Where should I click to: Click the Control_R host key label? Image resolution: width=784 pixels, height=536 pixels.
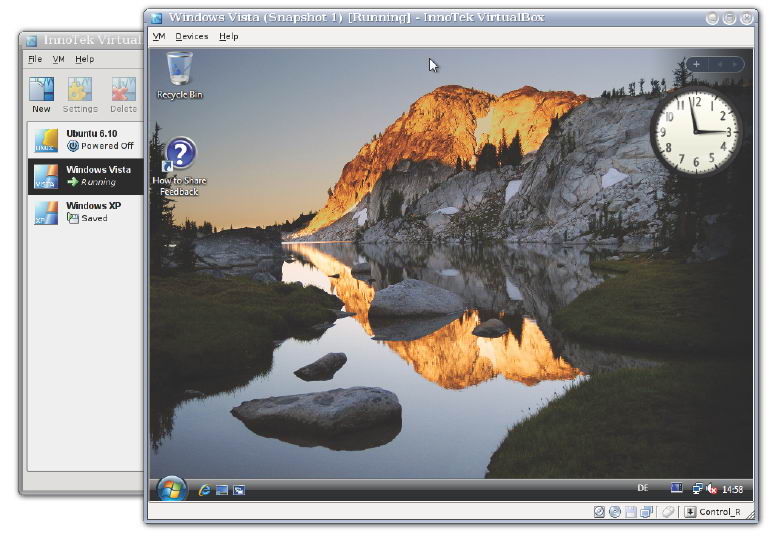pos(720,512)
